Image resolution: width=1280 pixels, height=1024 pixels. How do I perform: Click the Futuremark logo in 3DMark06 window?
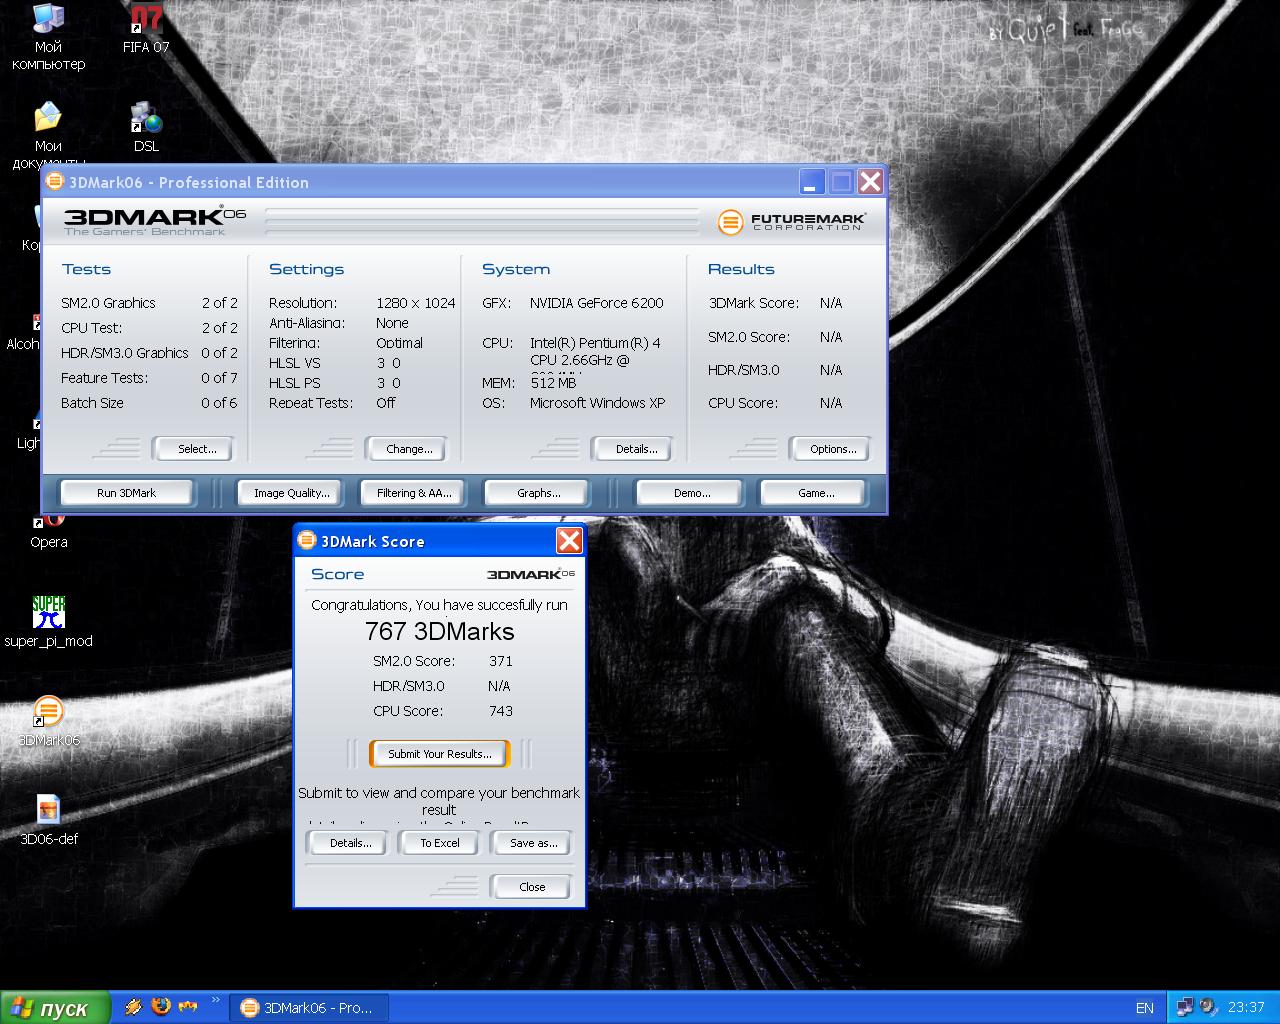pos(791,221)
